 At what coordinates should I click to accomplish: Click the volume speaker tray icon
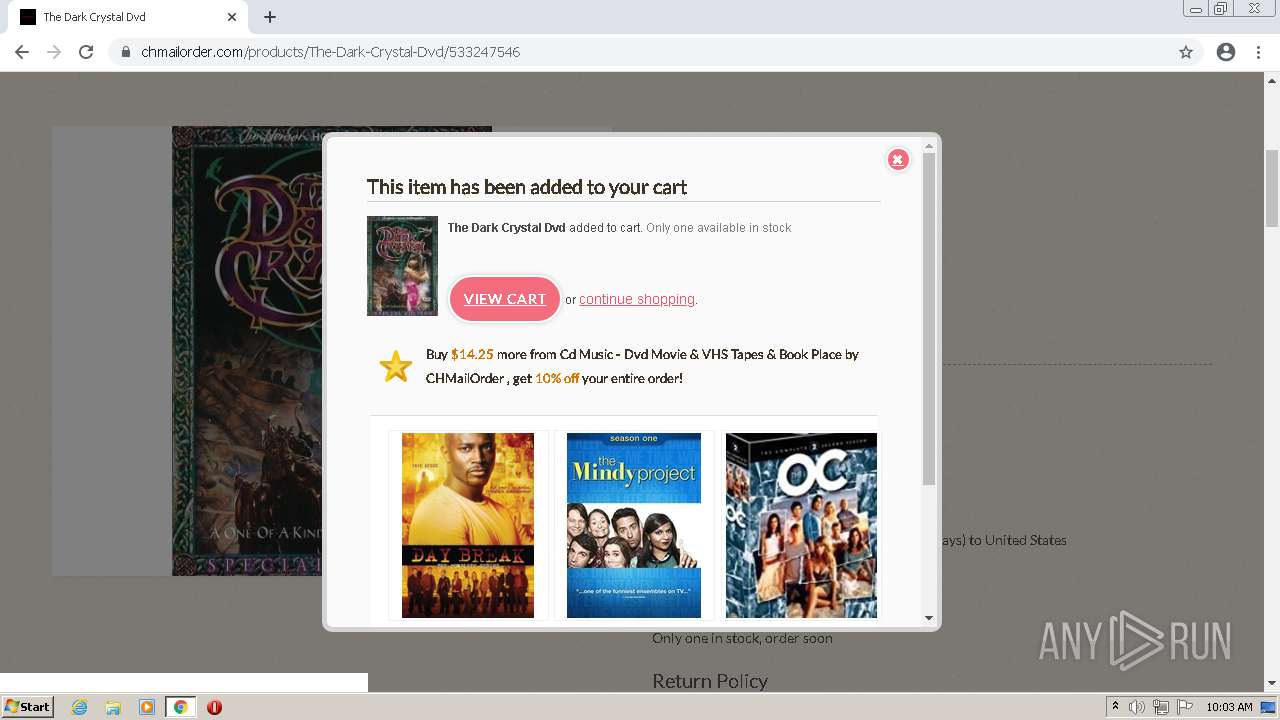[x=1137, y=707]
